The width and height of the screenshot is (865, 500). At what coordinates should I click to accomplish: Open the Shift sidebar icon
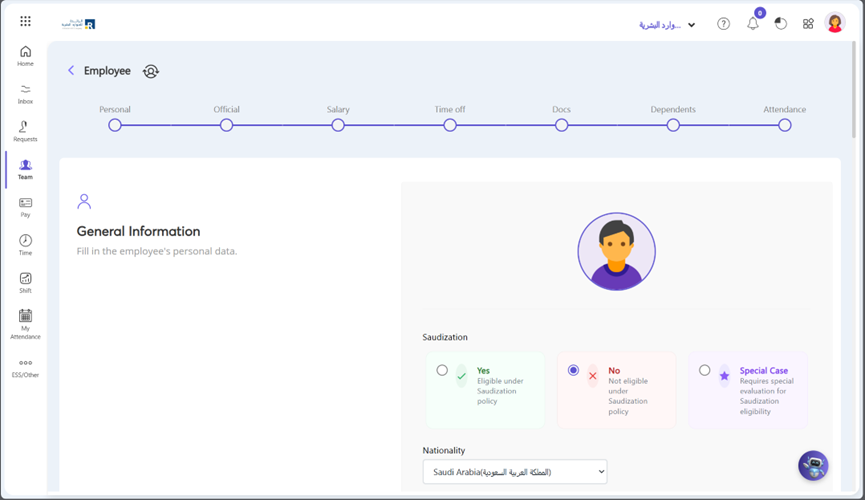pos(25,282)
